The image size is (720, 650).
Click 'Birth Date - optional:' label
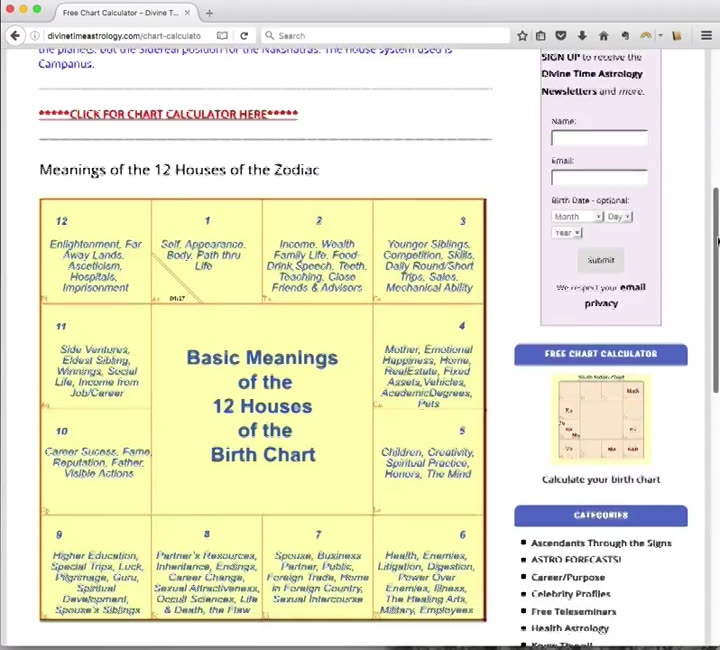click(590, 201)
